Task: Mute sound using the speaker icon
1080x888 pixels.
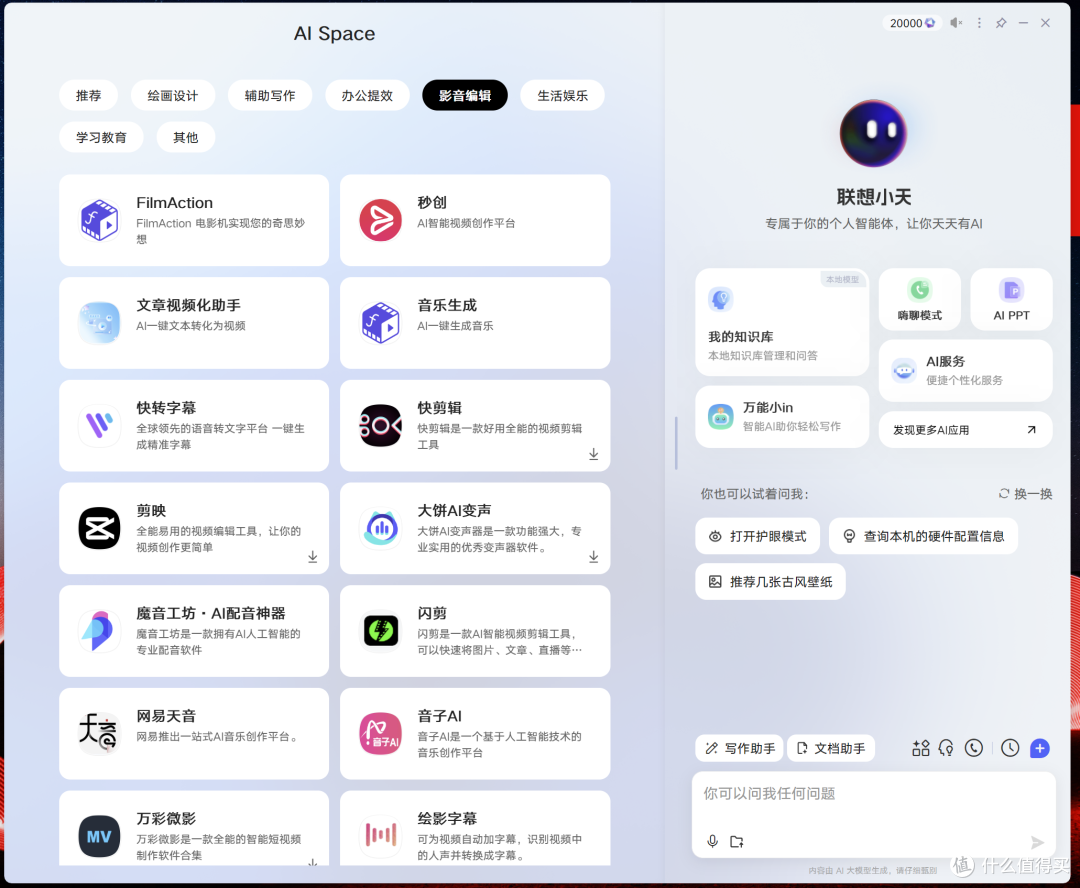Action: point(956,22)
